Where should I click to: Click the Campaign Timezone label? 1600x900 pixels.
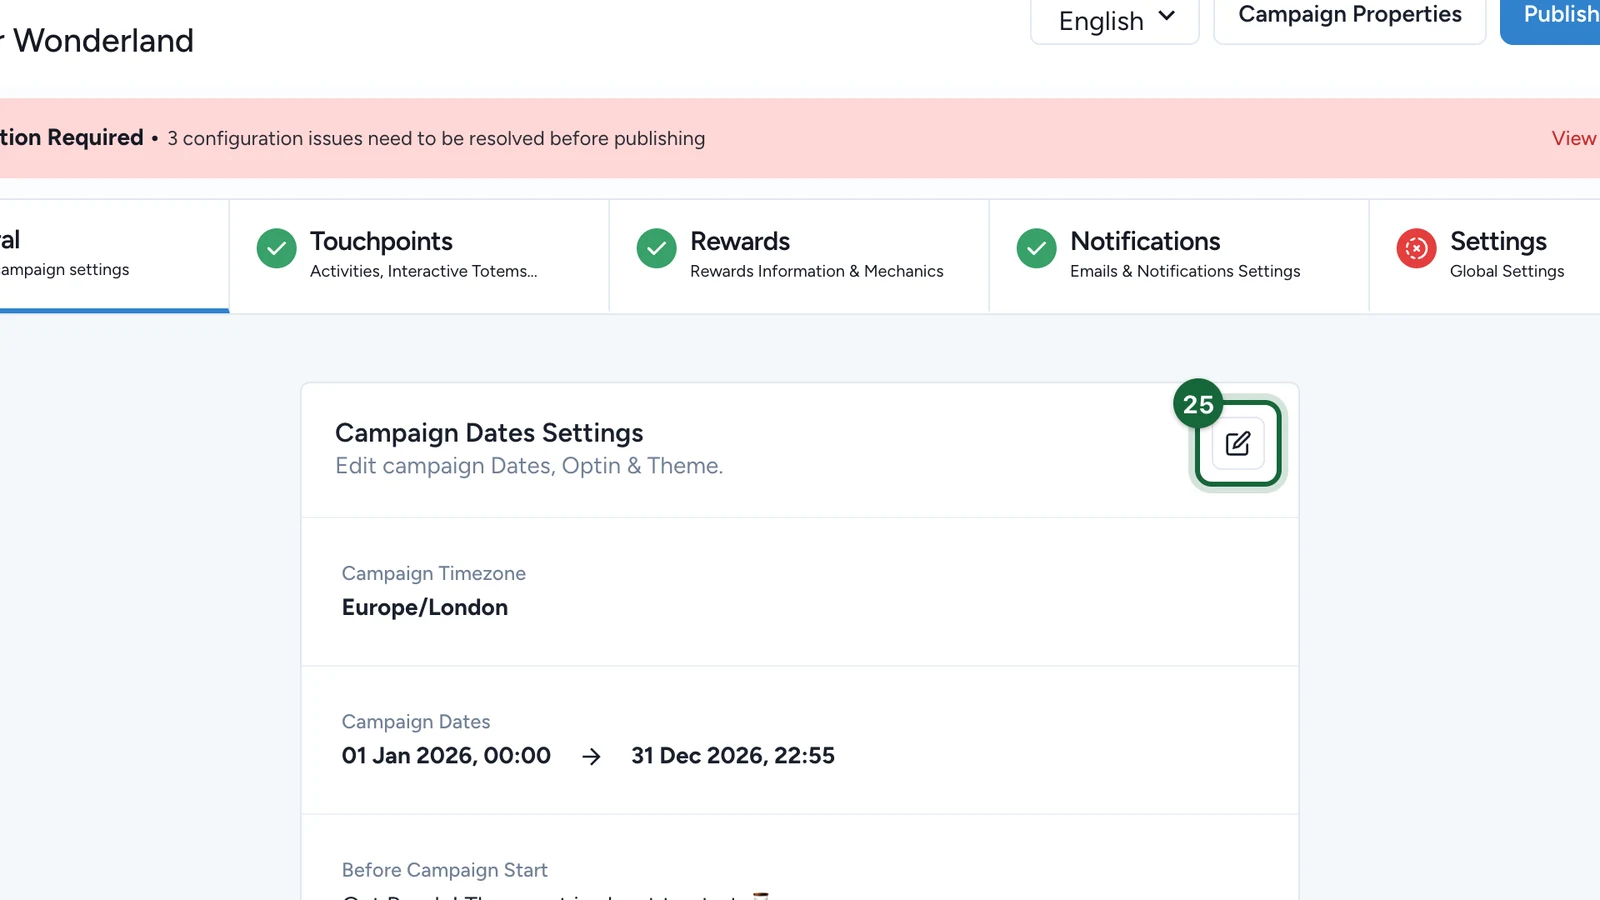[x=434, y=574]
